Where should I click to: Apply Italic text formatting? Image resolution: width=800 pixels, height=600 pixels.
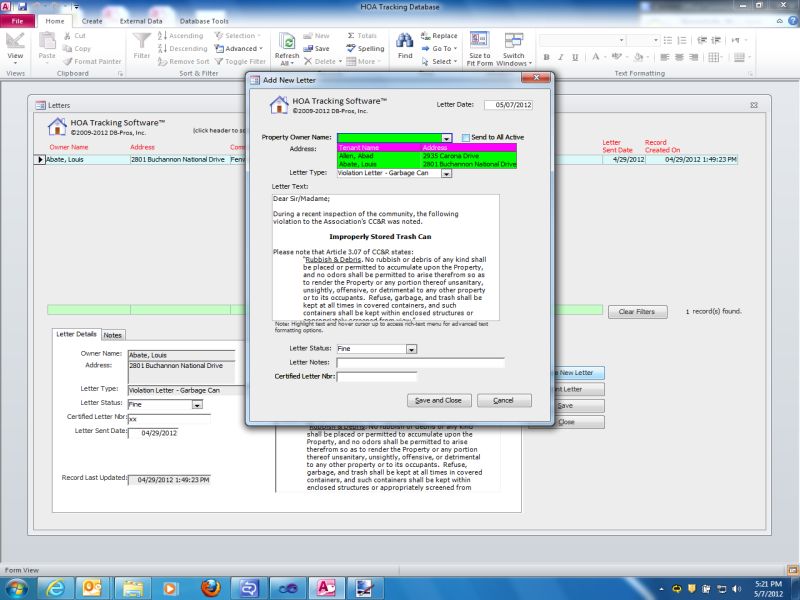(x=561, y=57)
